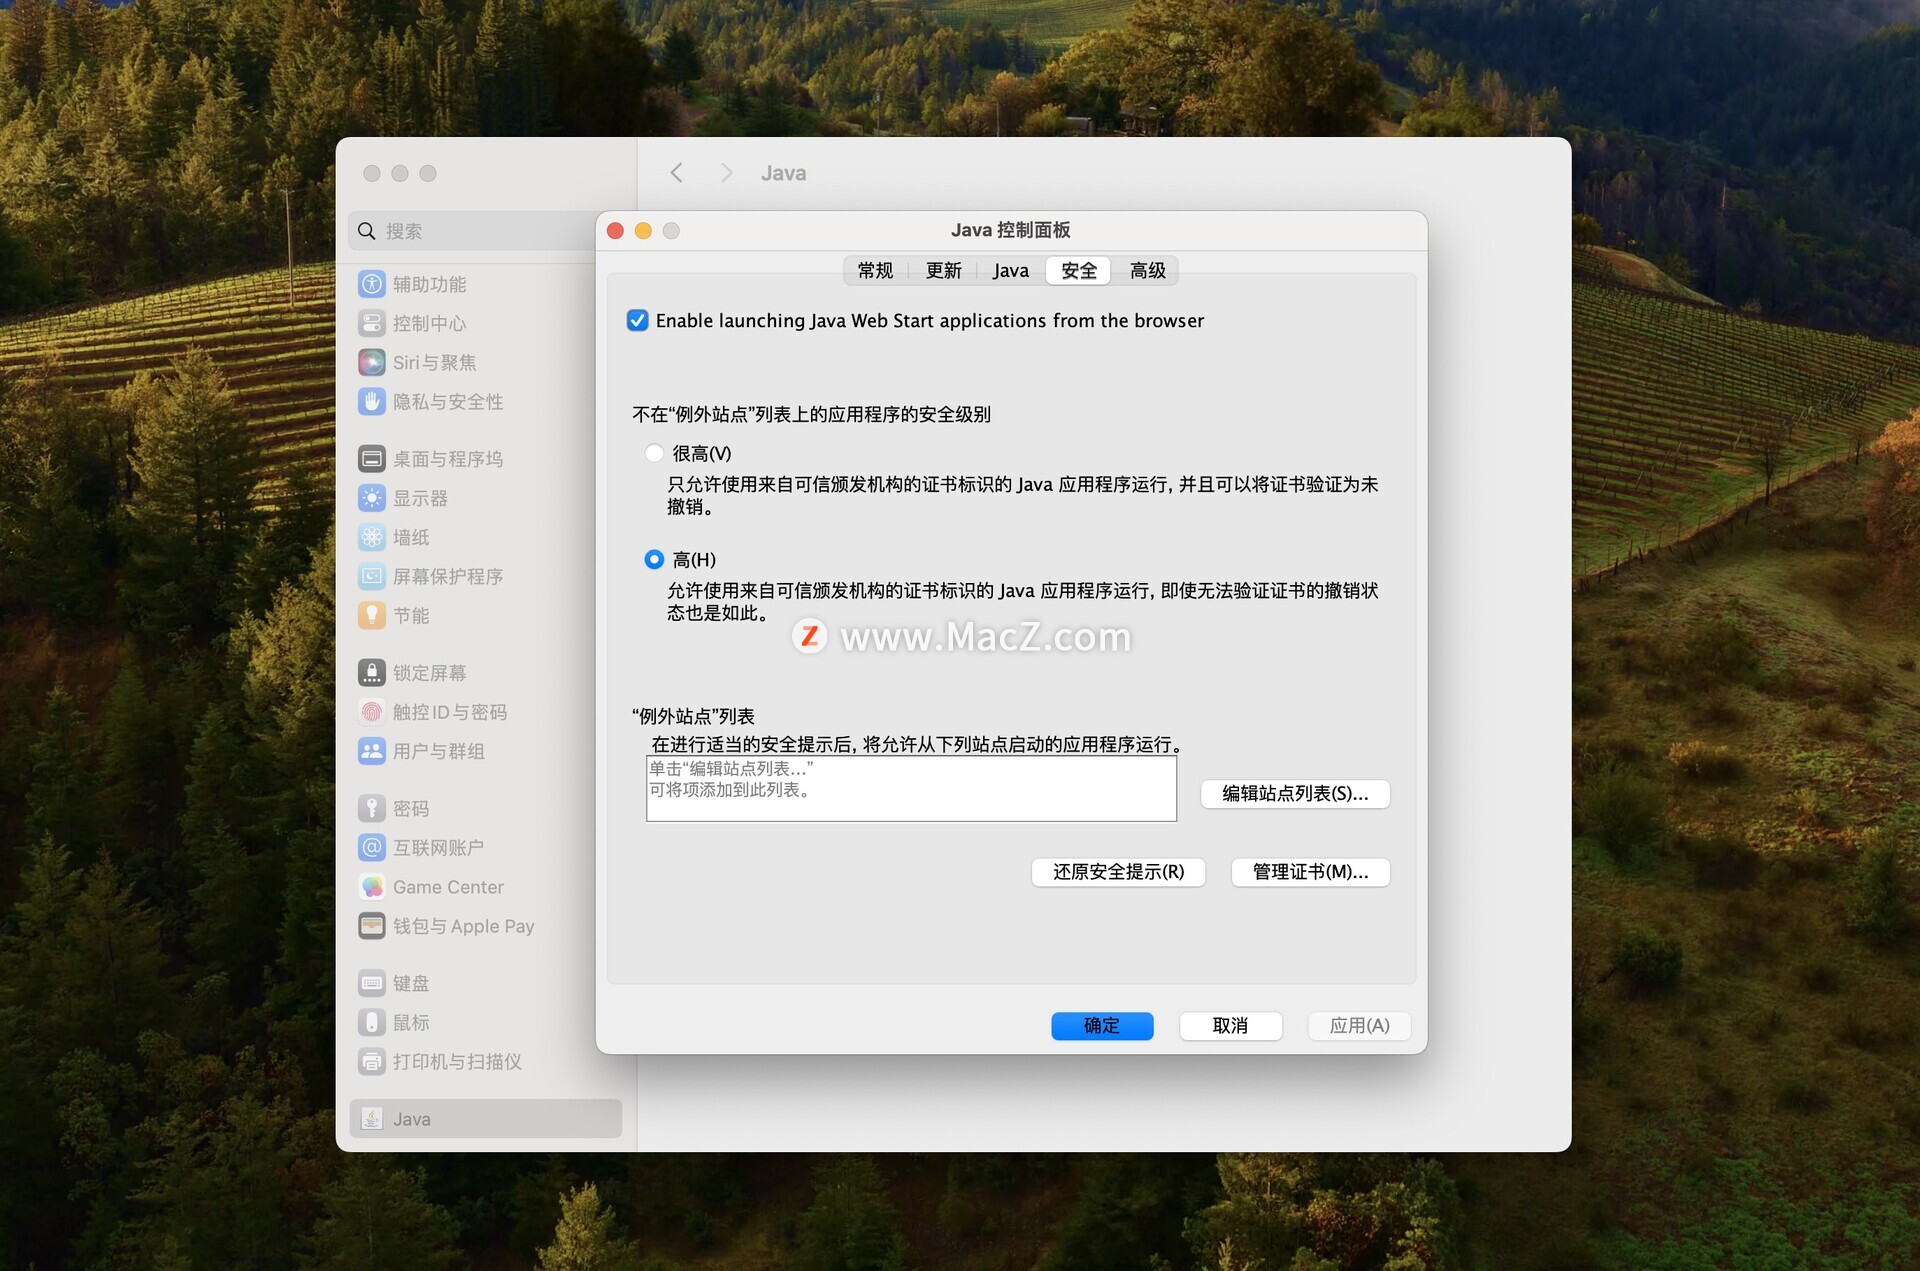Click the exception site list box
The width and height of the screenshot is (1920, 1271).
[911, 789]
